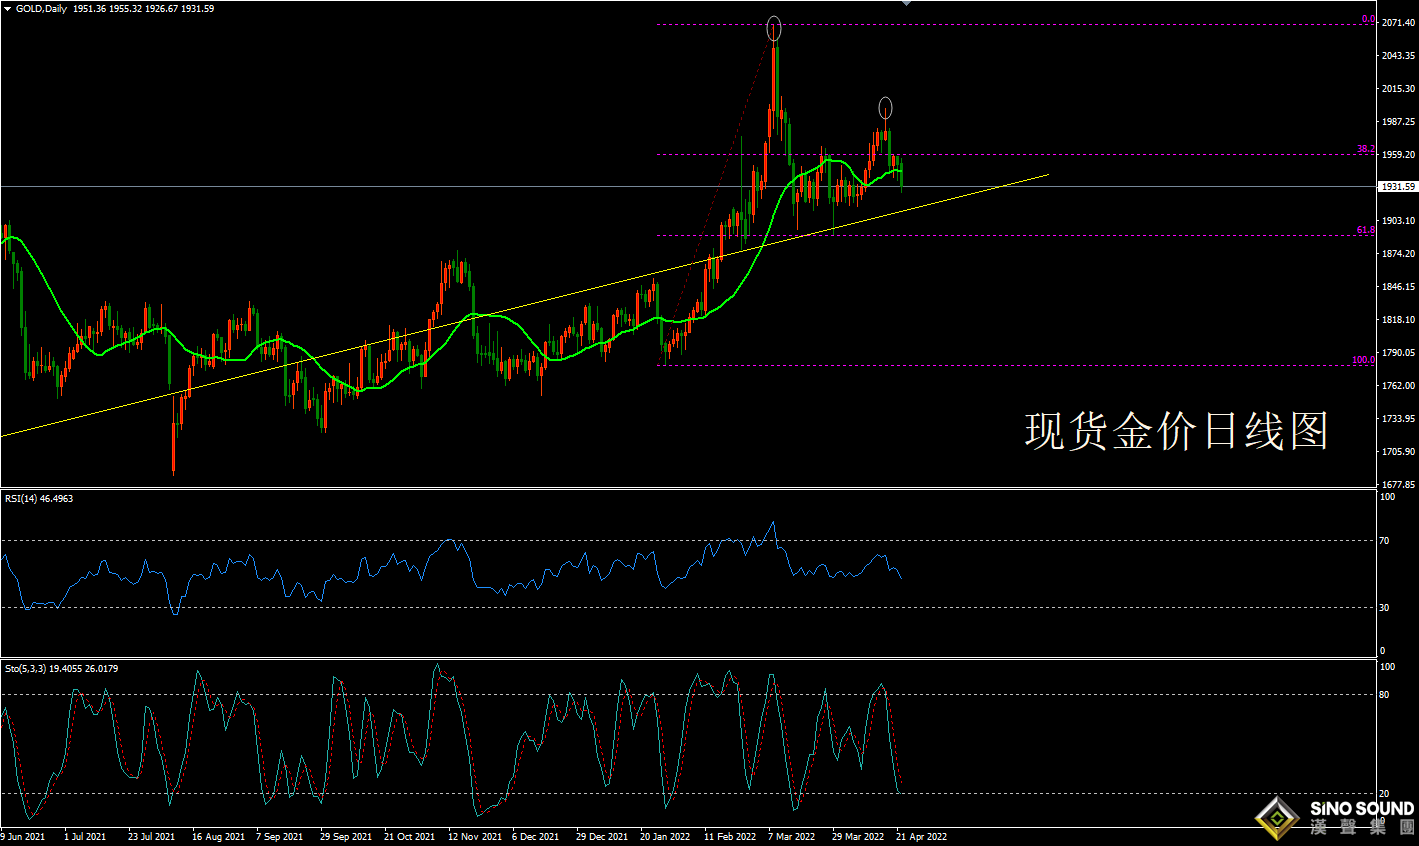Image resolution: width=1419 pixels, height=846 pixels.
Task: Select the smaller ellipse above the April high
Action: [885, 107]
